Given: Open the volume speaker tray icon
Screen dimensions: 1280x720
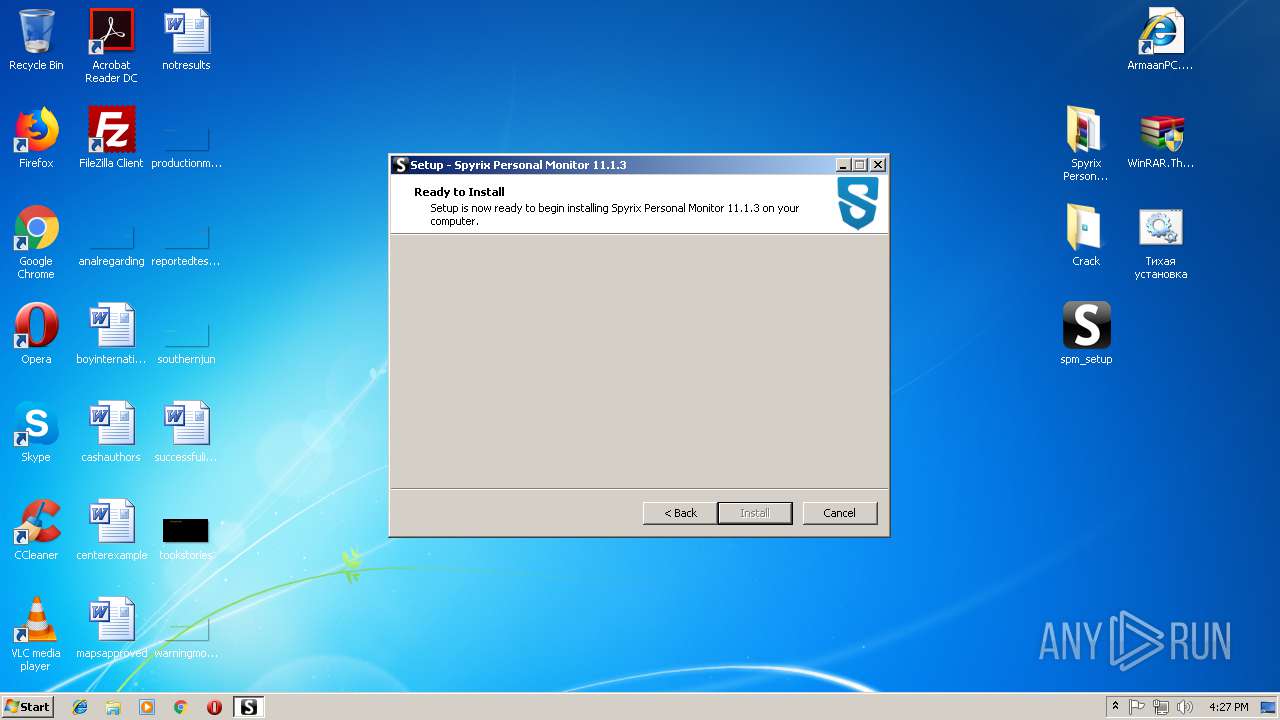Looking at the screenshot, I should click(1185, 707).
